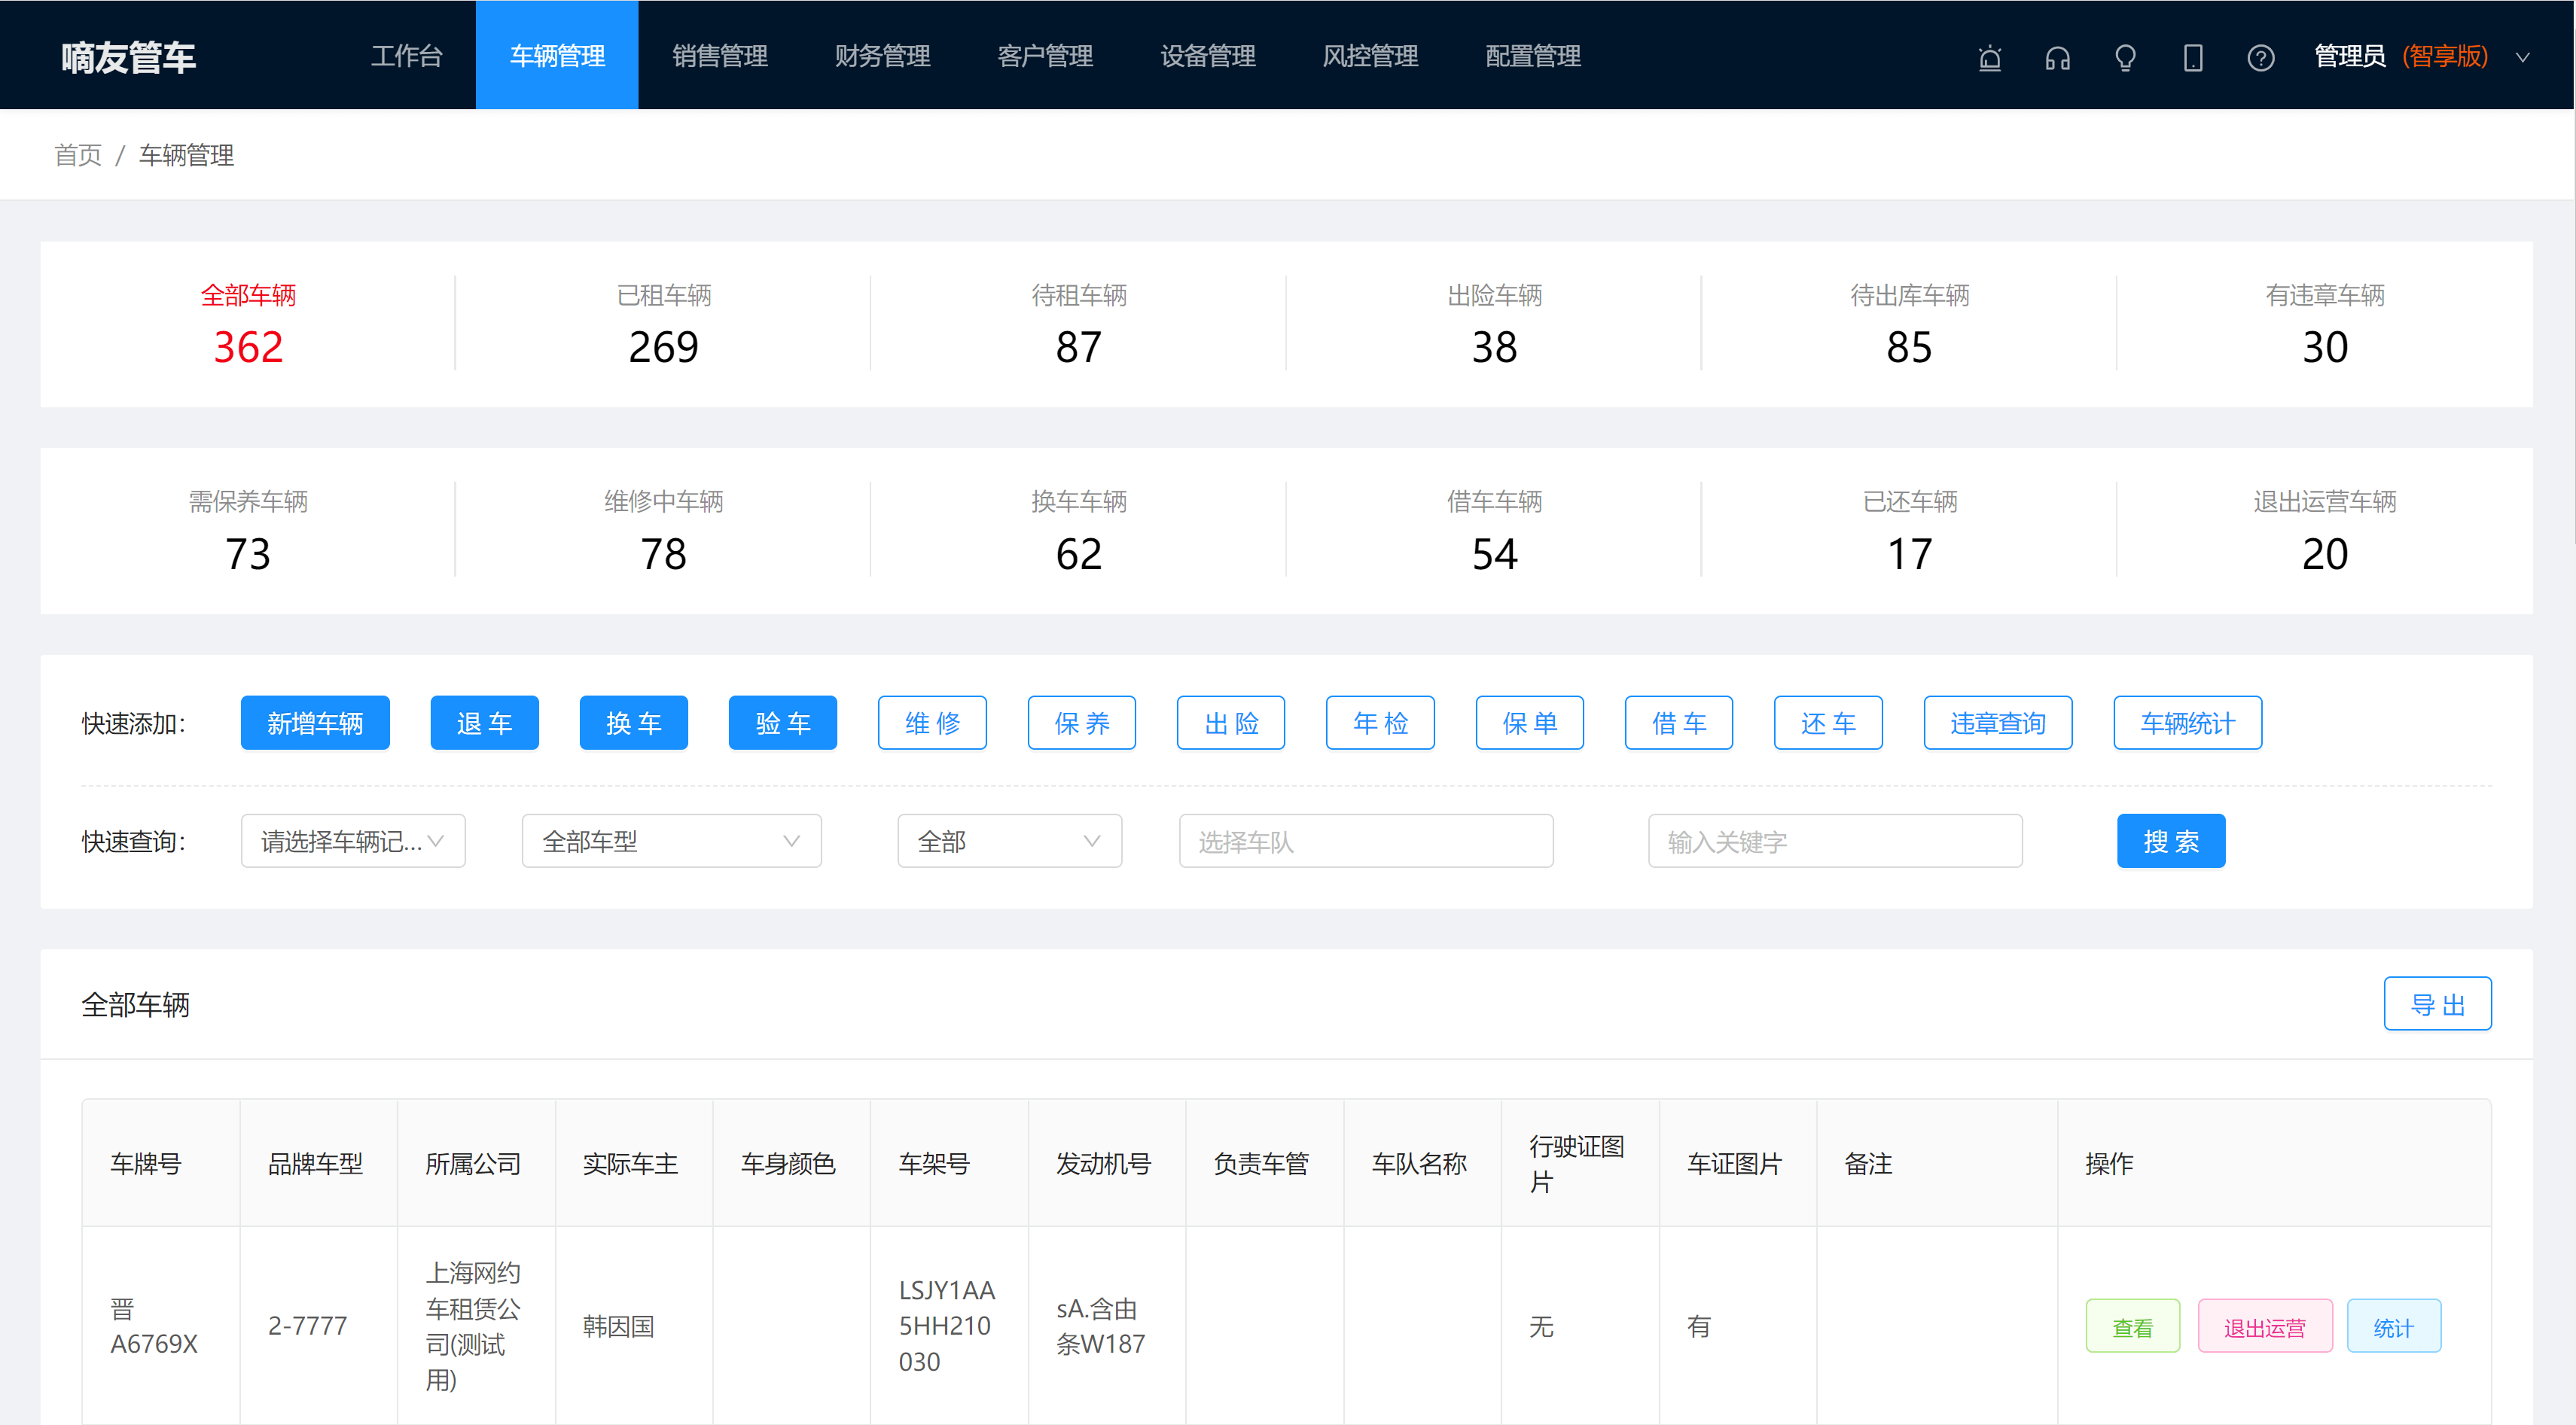Screen dimensions: 2576x1425
Task: Click the 车辆管理 breadcrumb text
Action: [187, 155]
